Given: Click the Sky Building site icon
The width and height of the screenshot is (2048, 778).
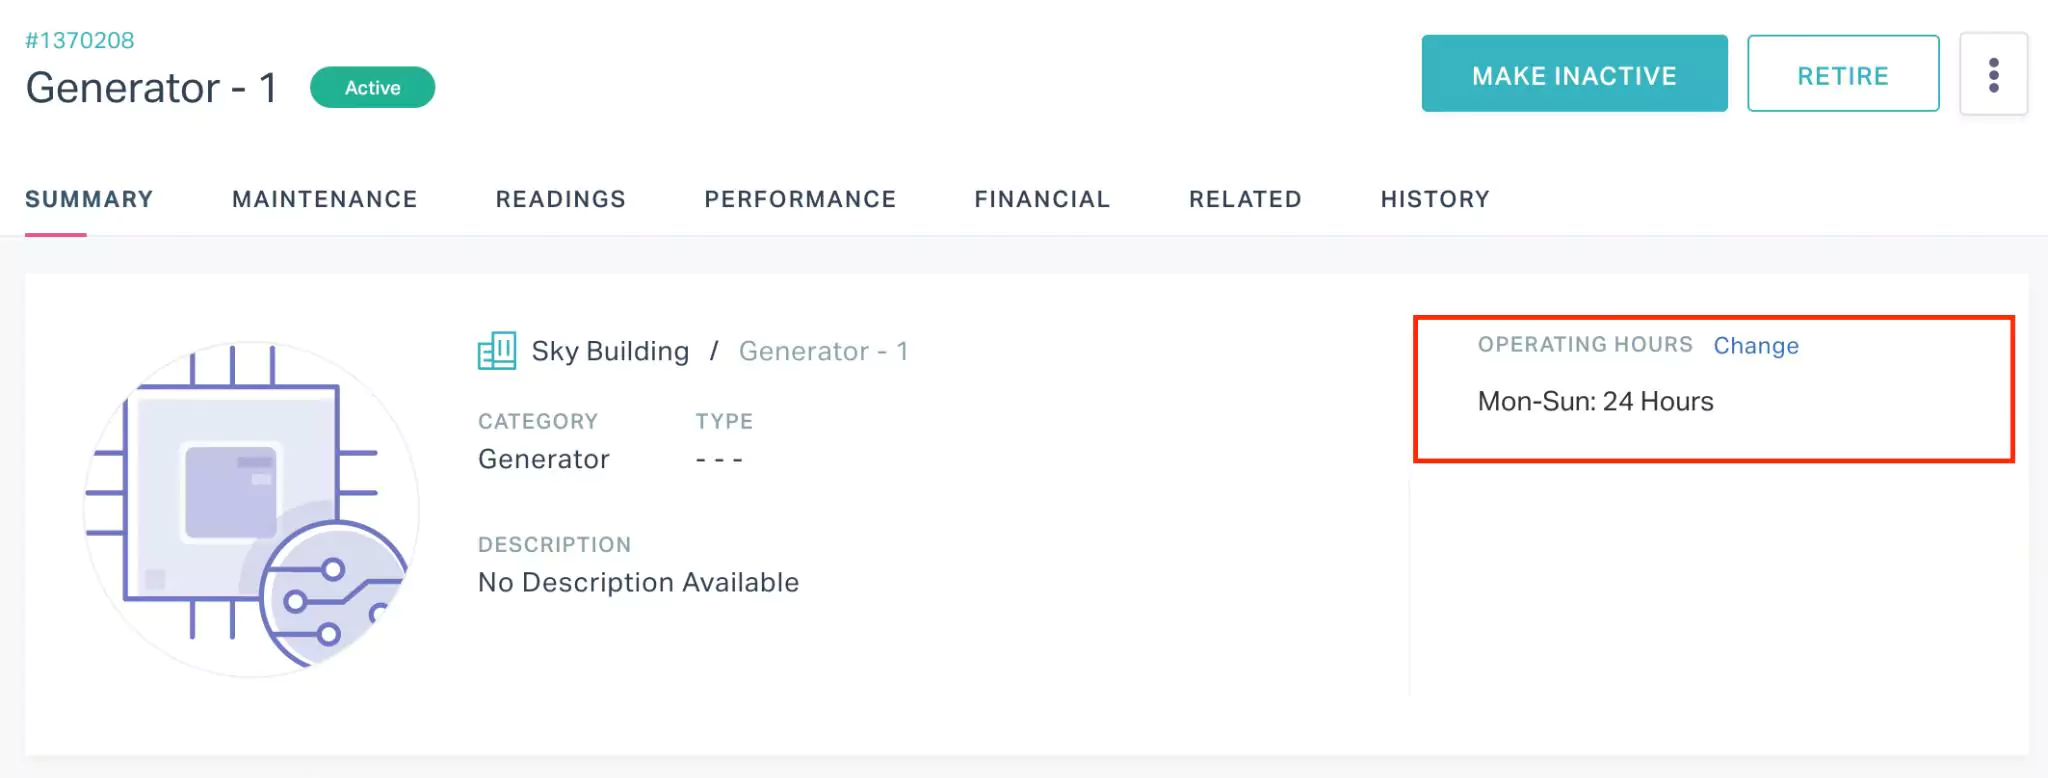Looking at the screenshot, I should [497, 351].
